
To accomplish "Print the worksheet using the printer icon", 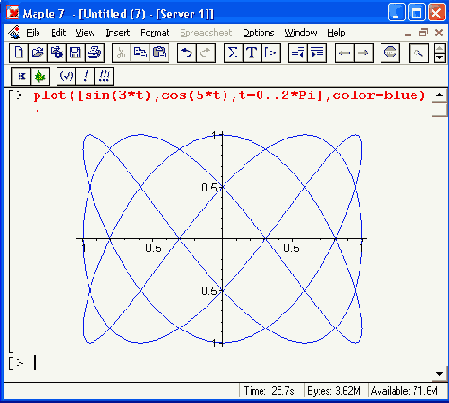I will click(x=95, y=53).
